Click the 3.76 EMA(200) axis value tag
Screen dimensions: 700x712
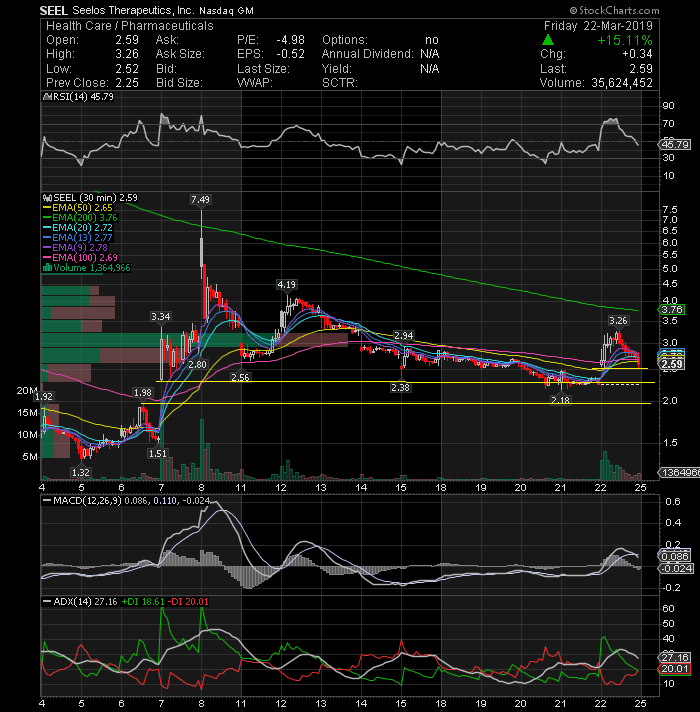tap(672, 310)
